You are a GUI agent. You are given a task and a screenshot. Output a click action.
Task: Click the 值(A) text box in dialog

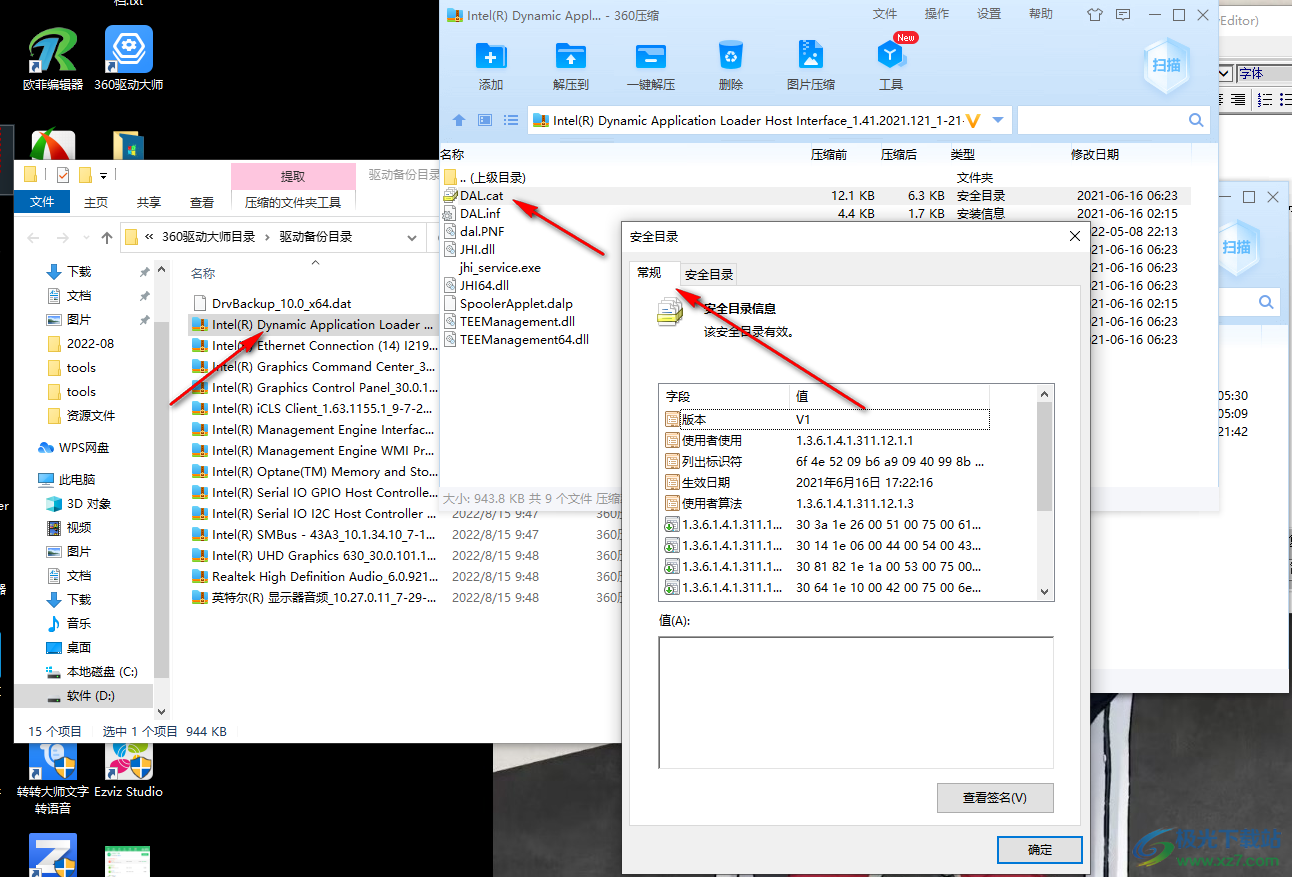[856, 702]
